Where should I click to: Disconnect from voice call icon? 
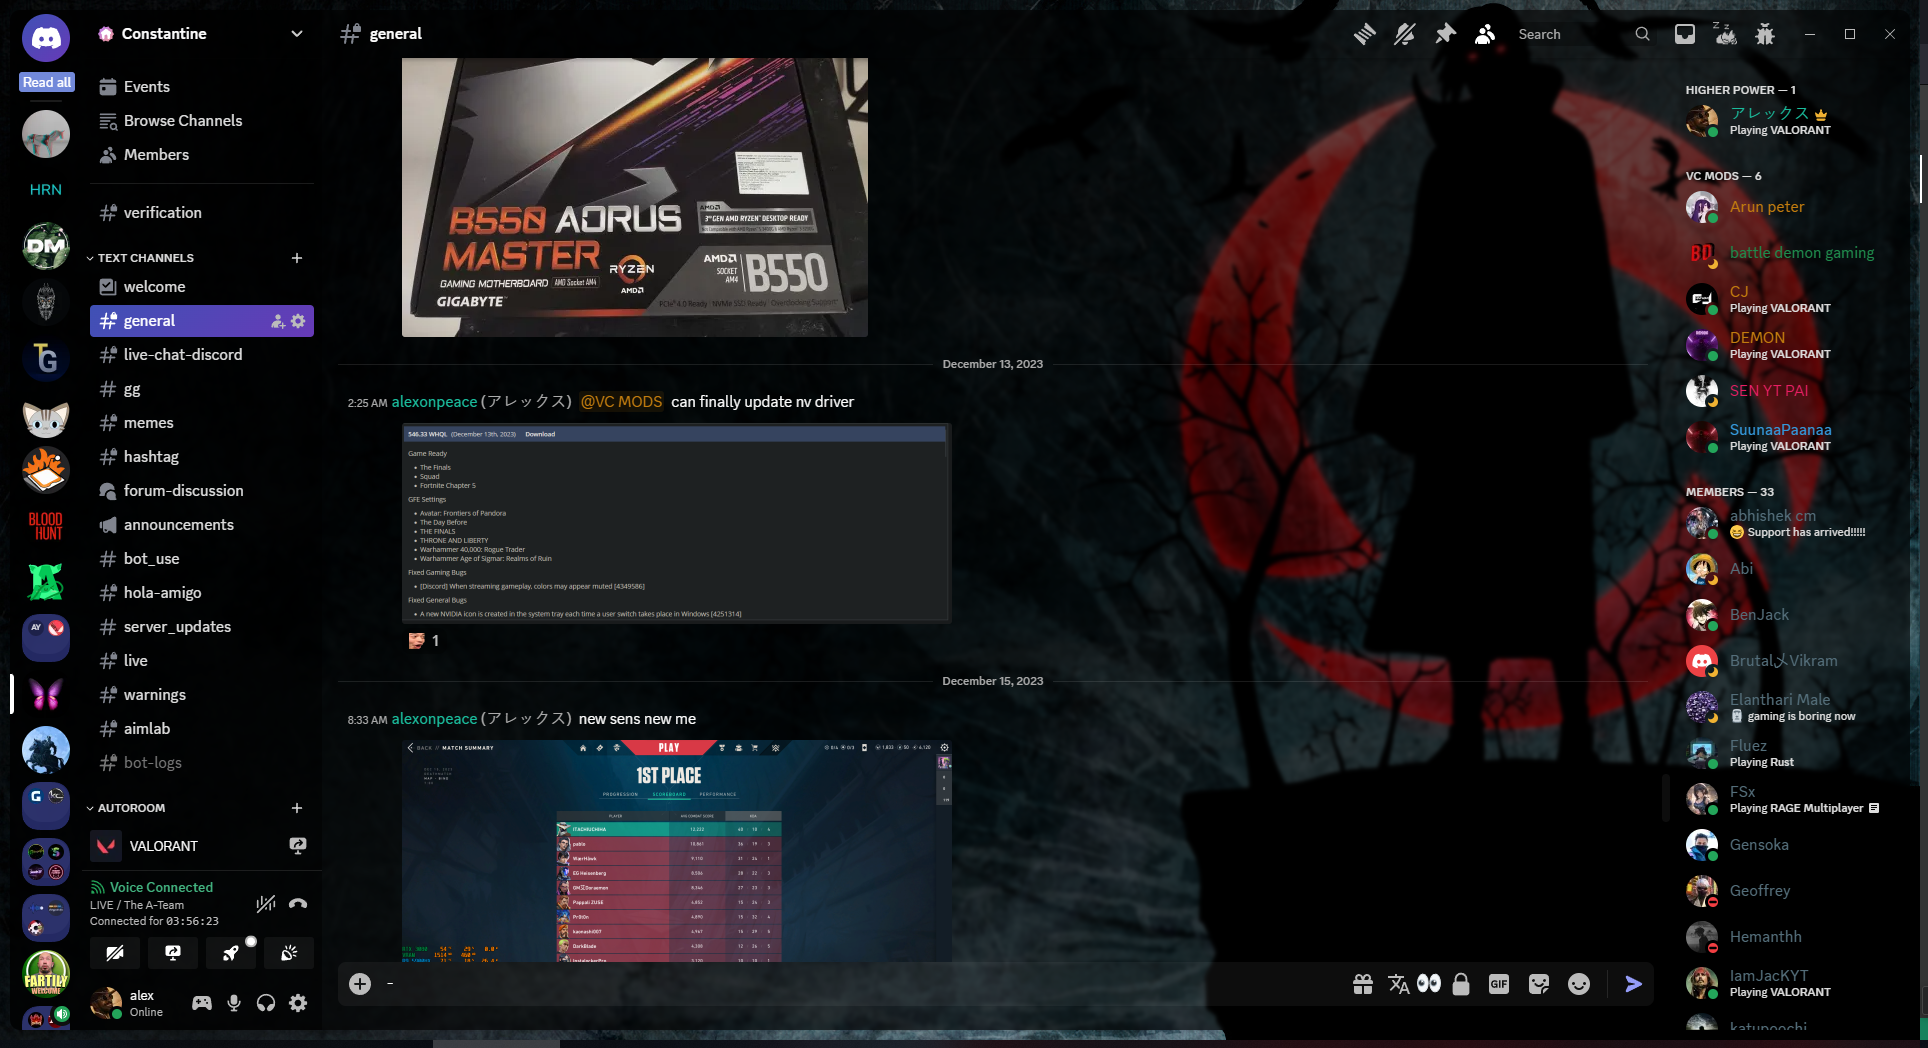point(298,904)
